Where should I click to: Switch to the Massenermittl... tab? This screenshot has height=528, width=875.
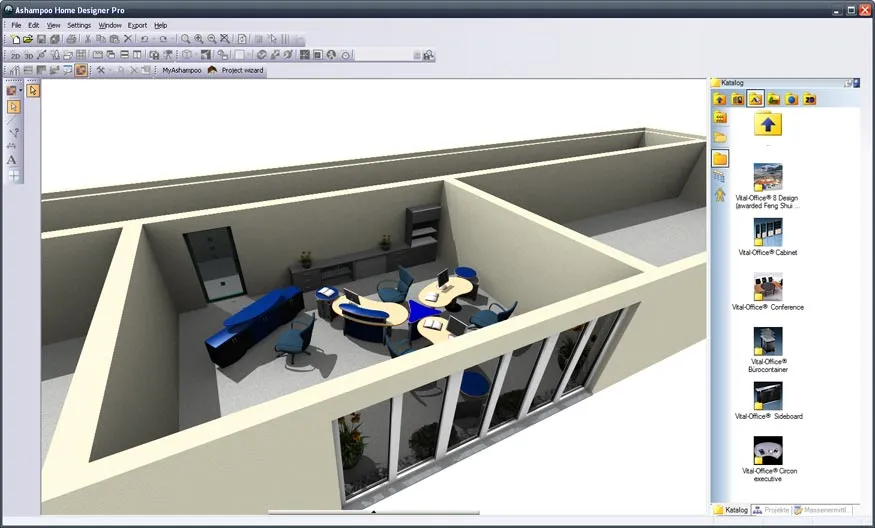(x=822, y=510)
